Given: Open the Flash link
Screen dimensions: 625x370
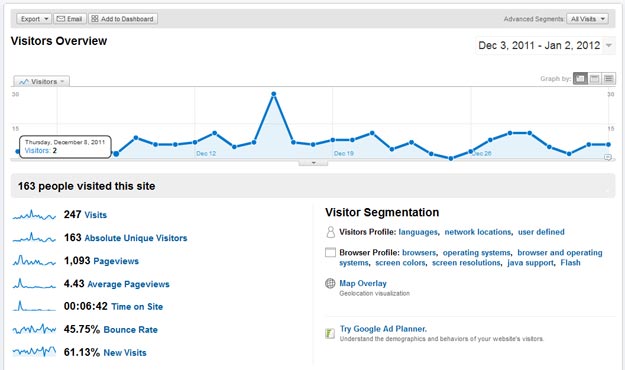Looking at the screenshot, I should click(570, 263).
